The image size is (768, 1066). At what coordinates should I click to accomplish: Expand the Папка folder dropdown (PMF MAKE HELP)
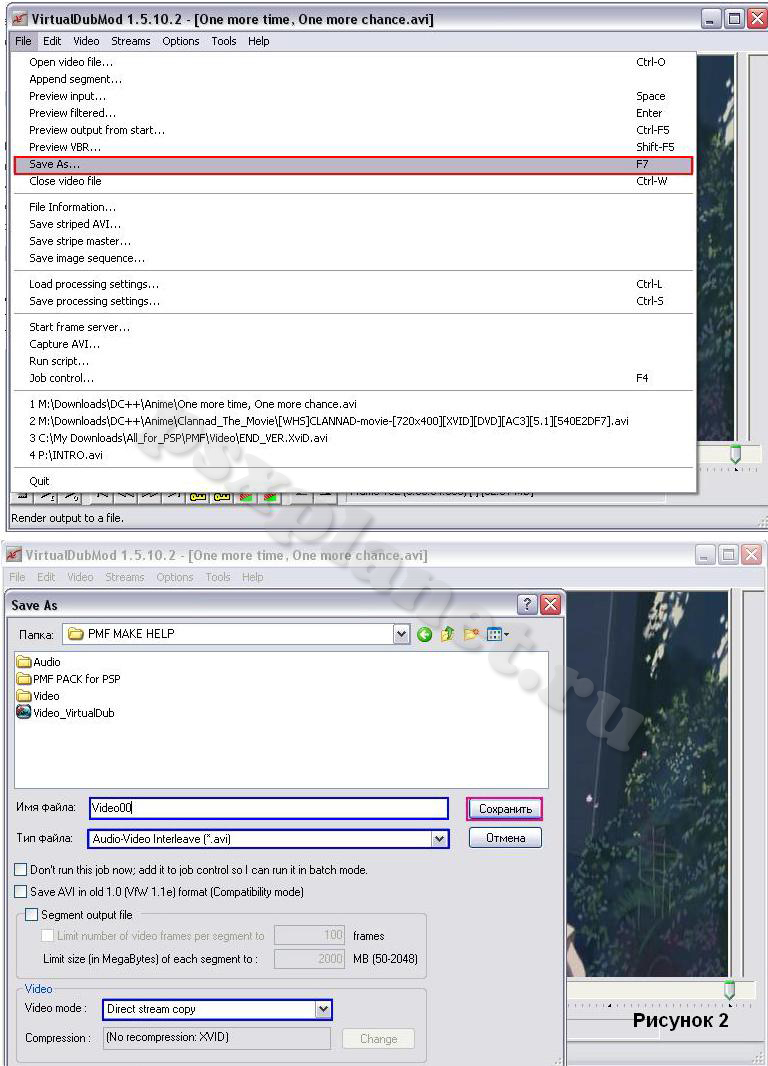[x=402, y=634]
